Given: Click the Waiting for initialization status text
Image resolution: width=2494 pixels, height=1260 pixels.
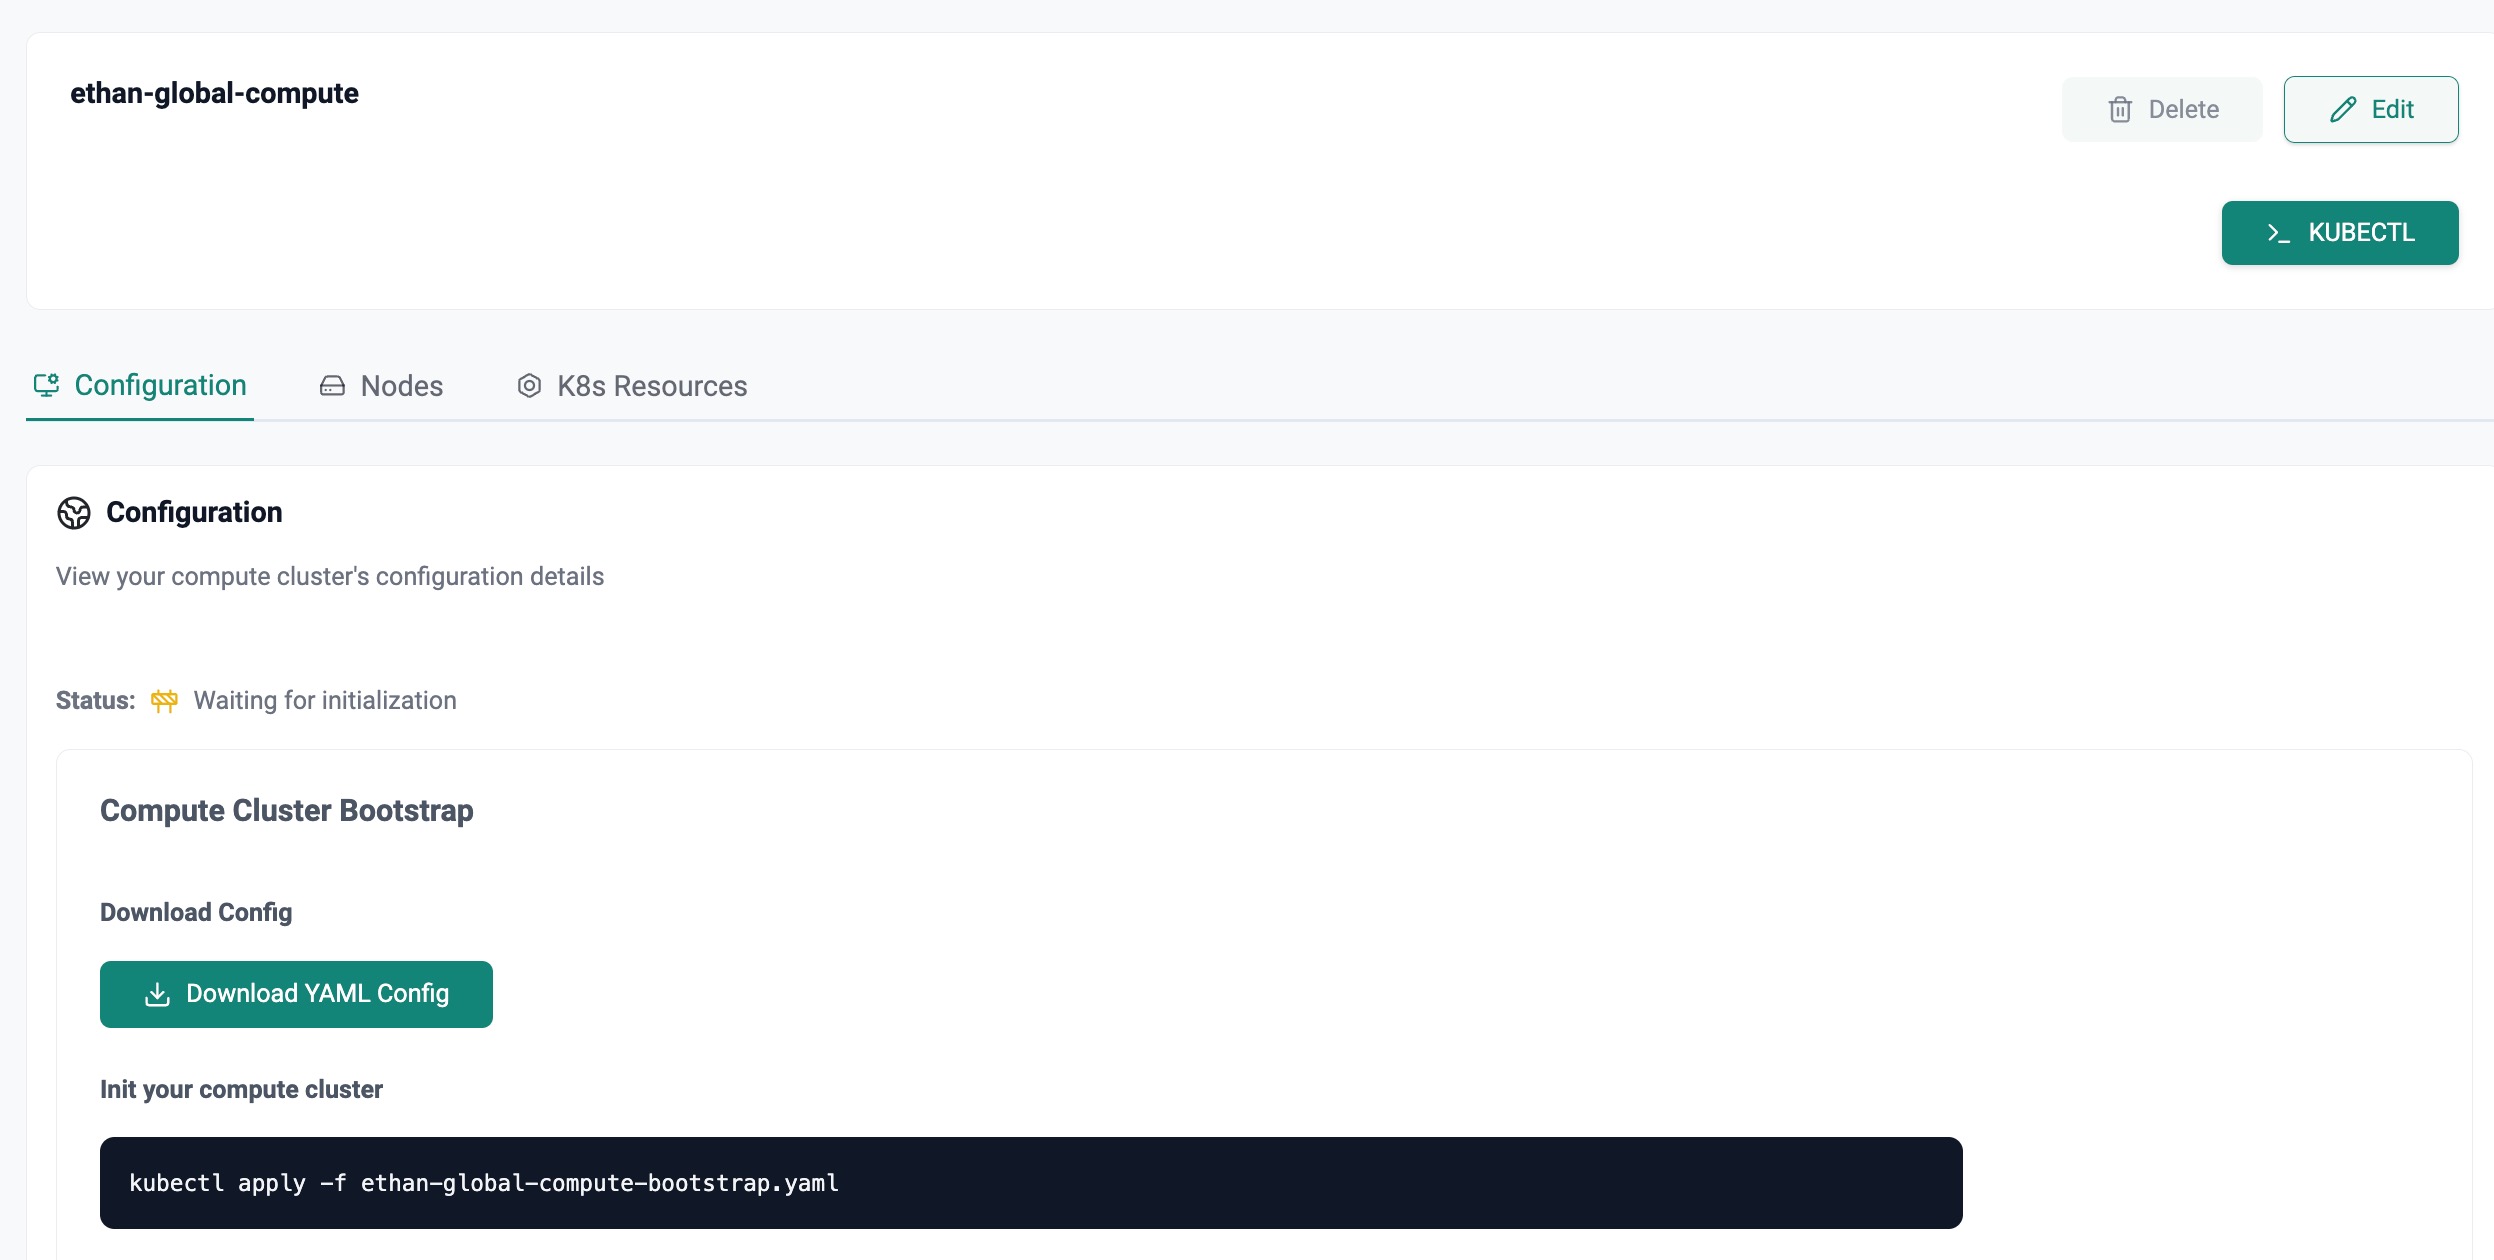Looking at the screenshot, I should (x=325, y=700).
